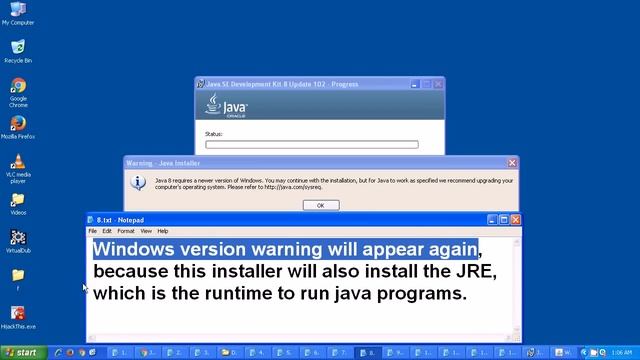Select the HijackThis.exe desktop icon
The width and height of the screenshot is (640, 360).
[18, 318]
